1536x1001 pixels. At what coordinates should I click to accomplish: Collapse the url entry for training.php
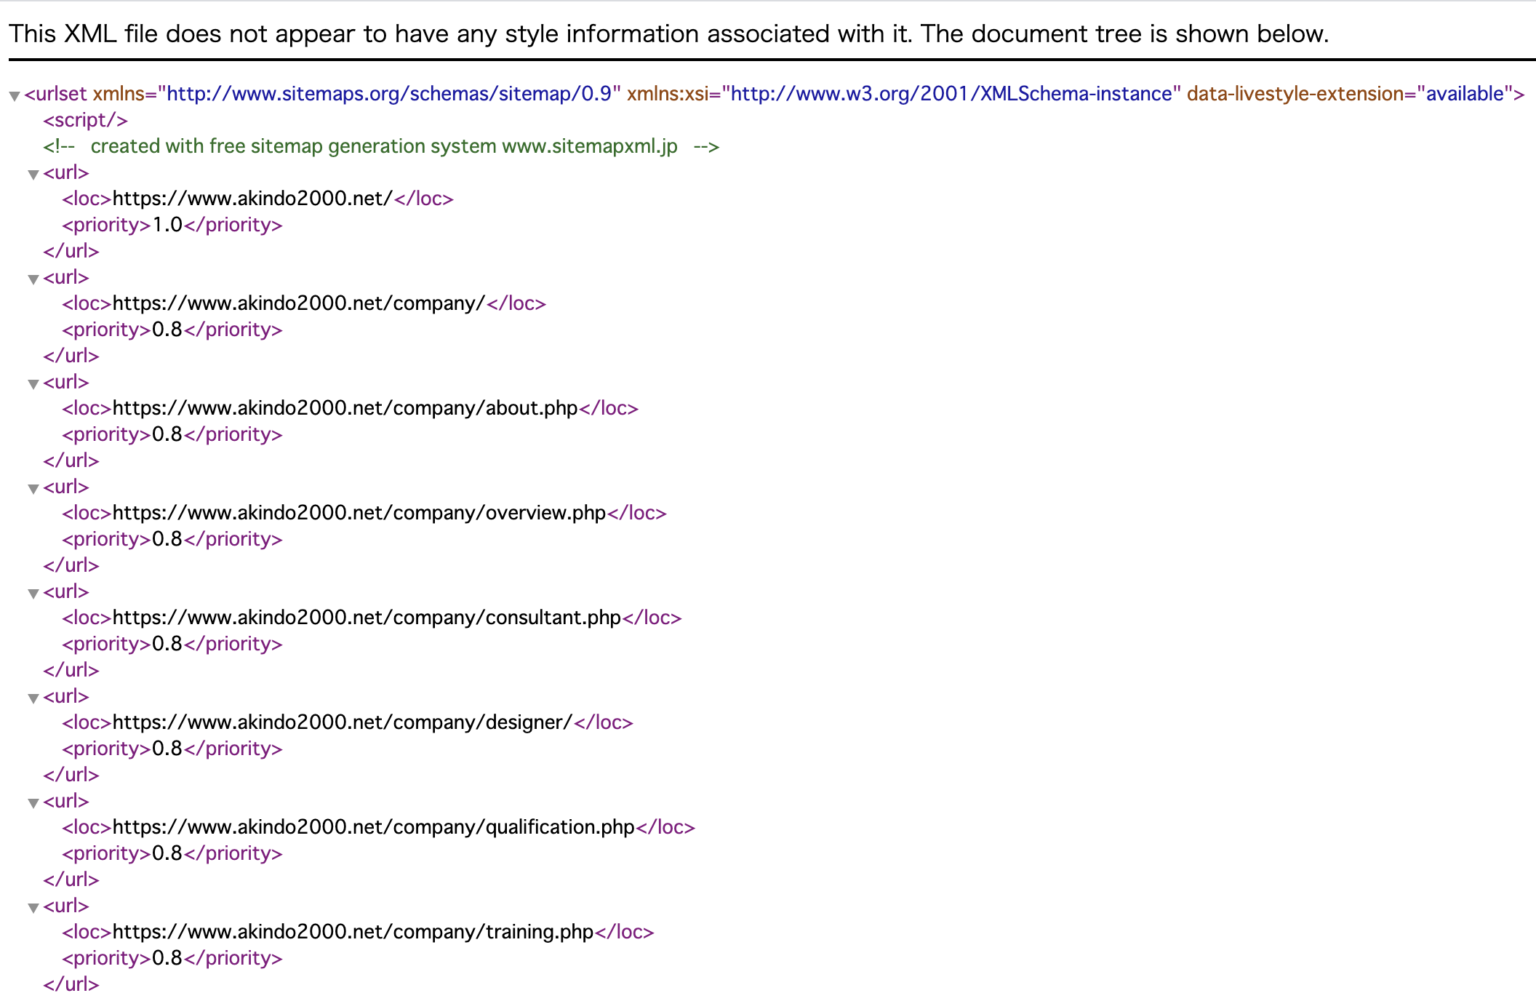point(33,907)
